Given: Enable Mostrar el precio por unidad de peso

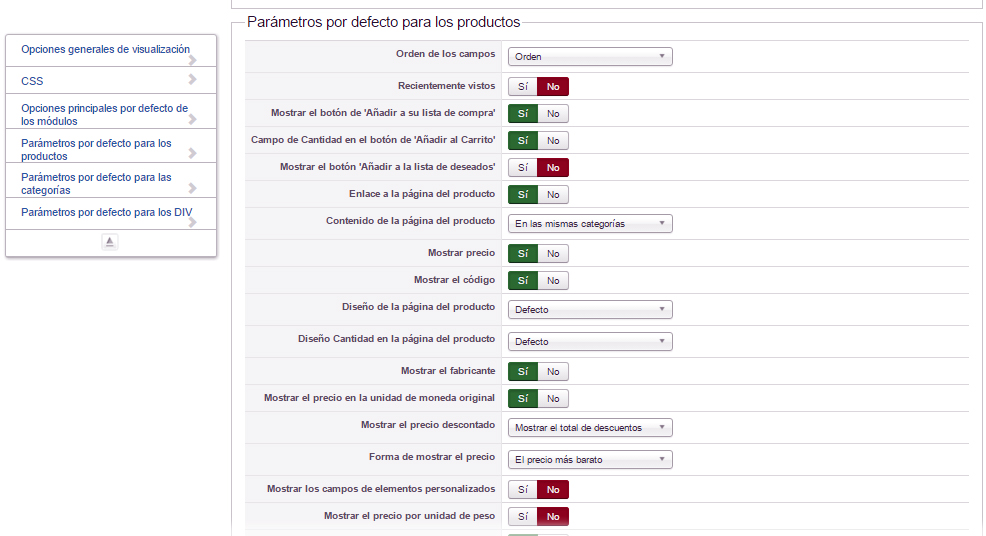Looking at the screenshot, I should (523, 517).
